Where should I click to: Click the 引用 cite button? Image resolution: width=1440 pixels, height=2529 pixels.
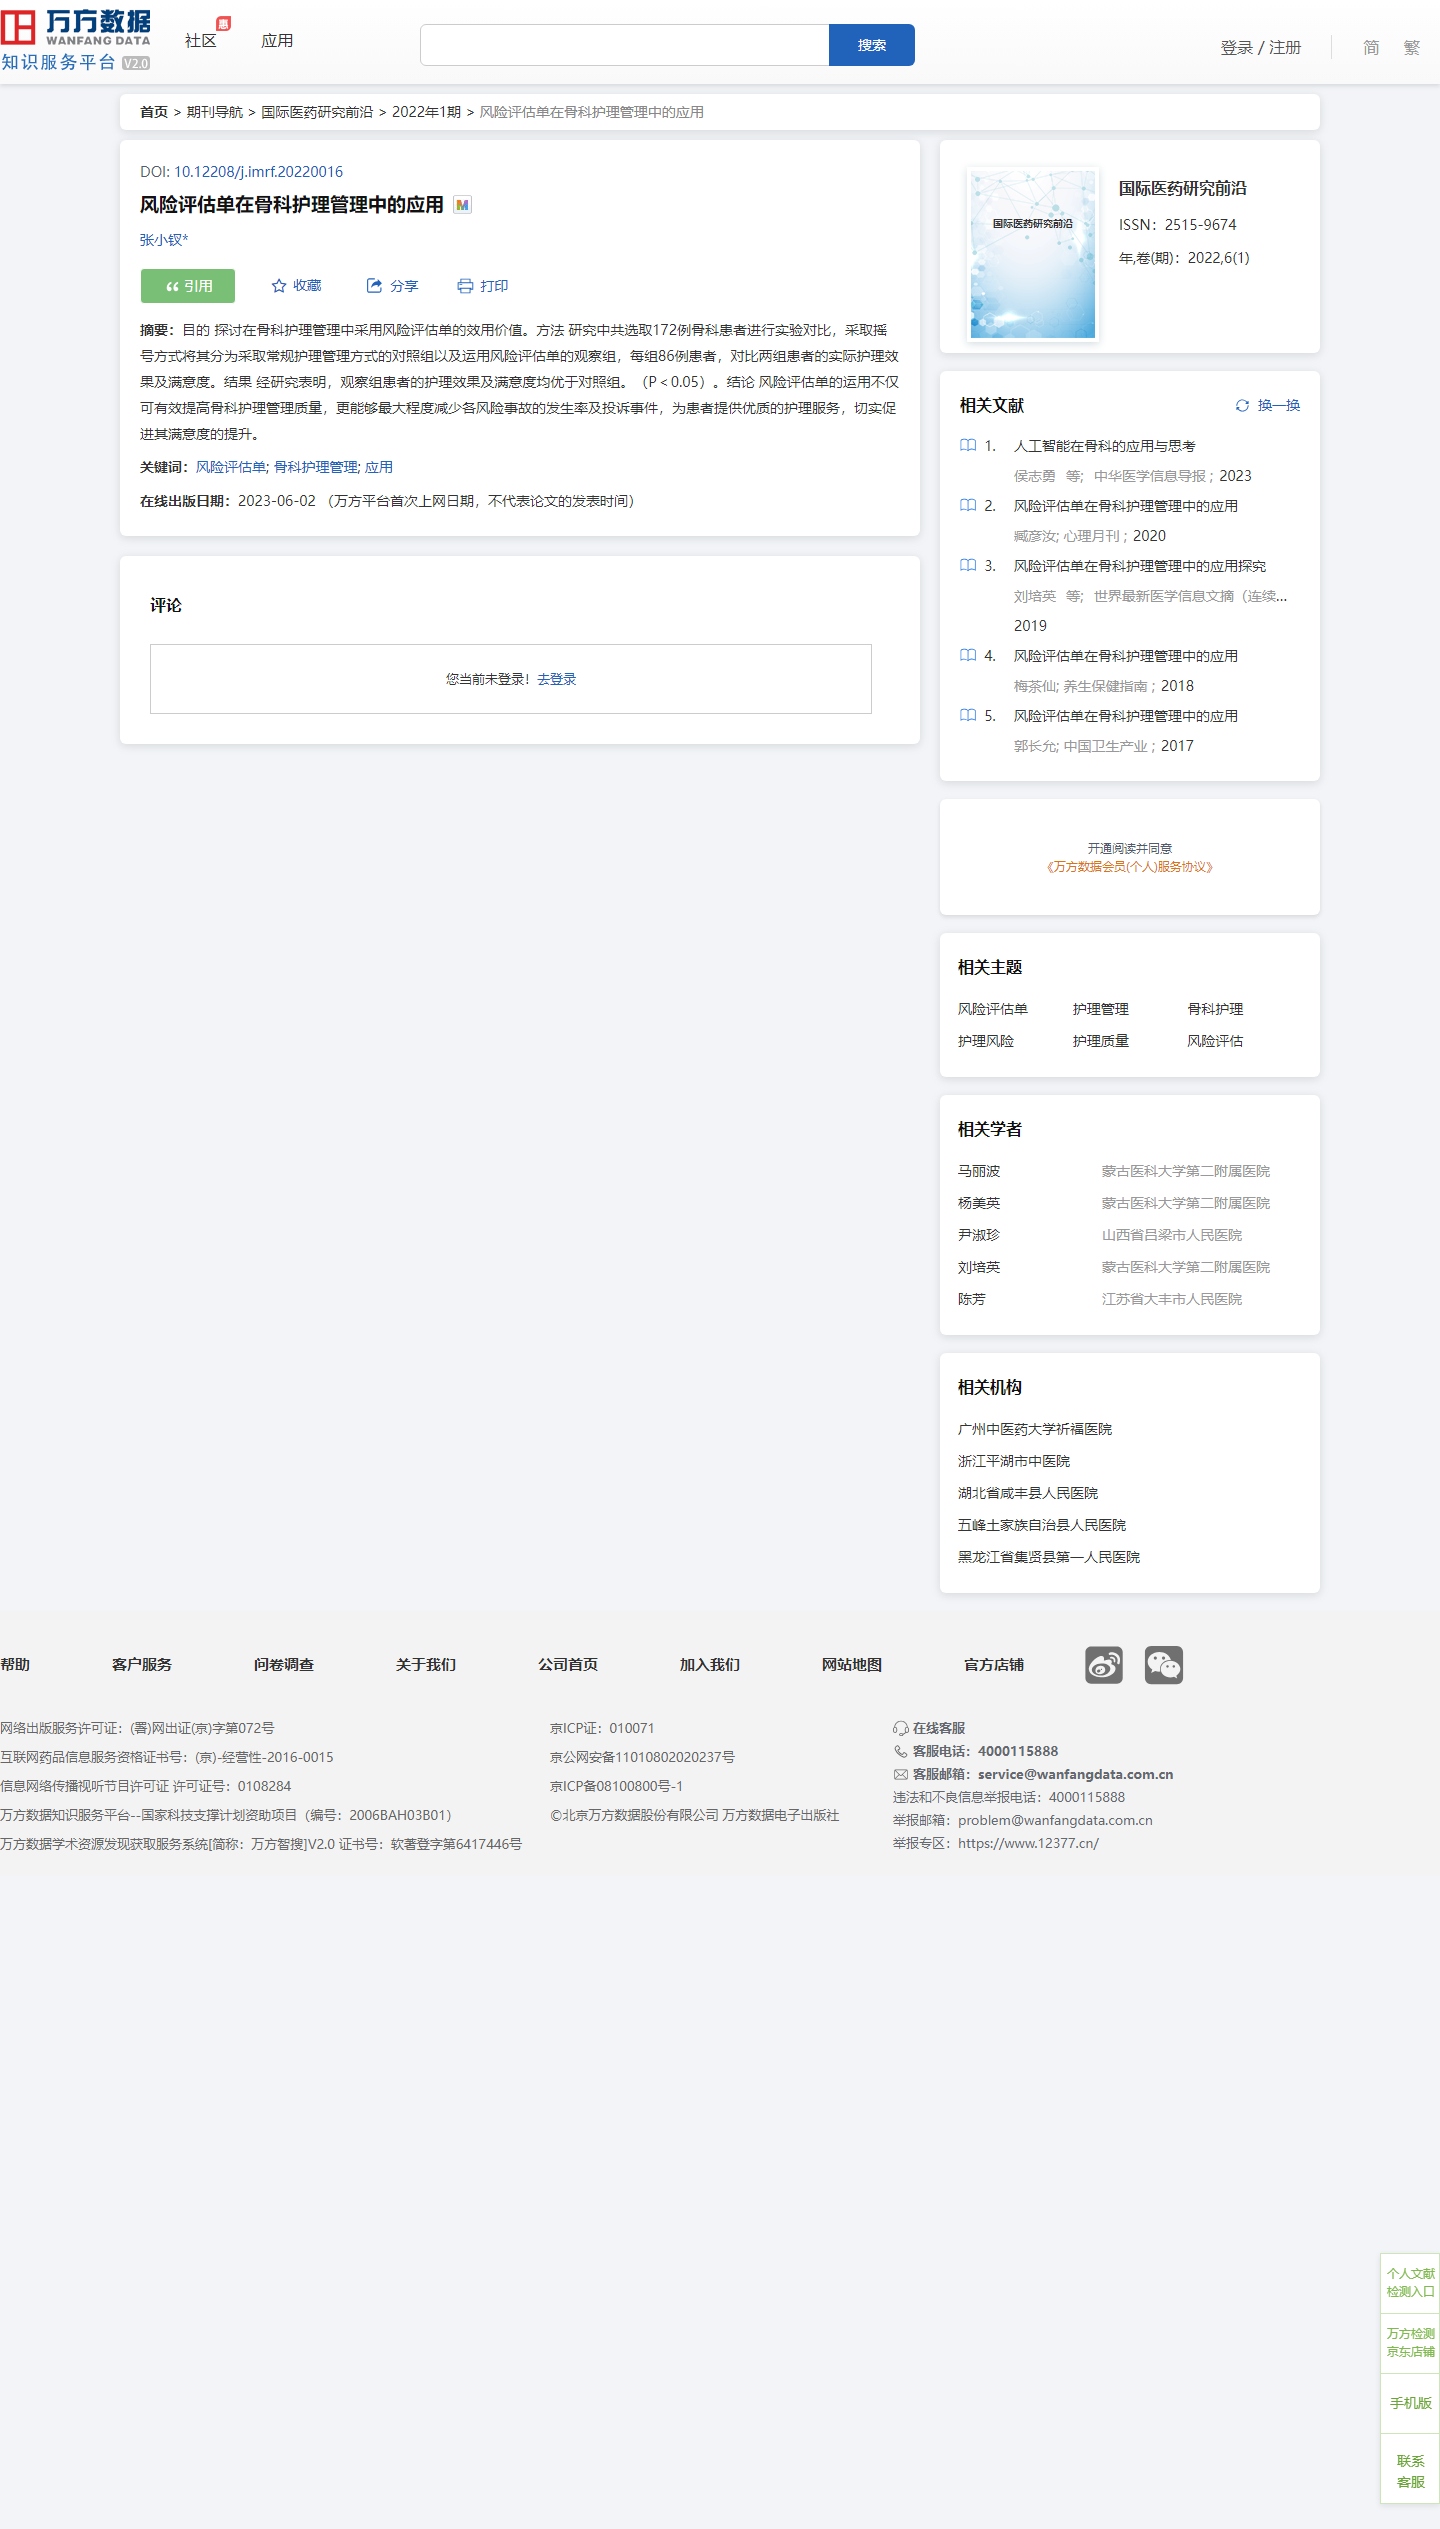pyautogui.click(x=188, y=286)
